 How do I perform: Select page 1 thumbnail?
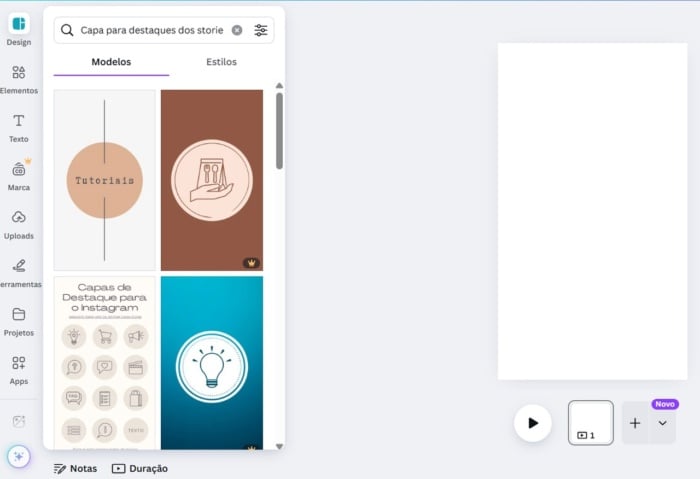pos(591,422)
